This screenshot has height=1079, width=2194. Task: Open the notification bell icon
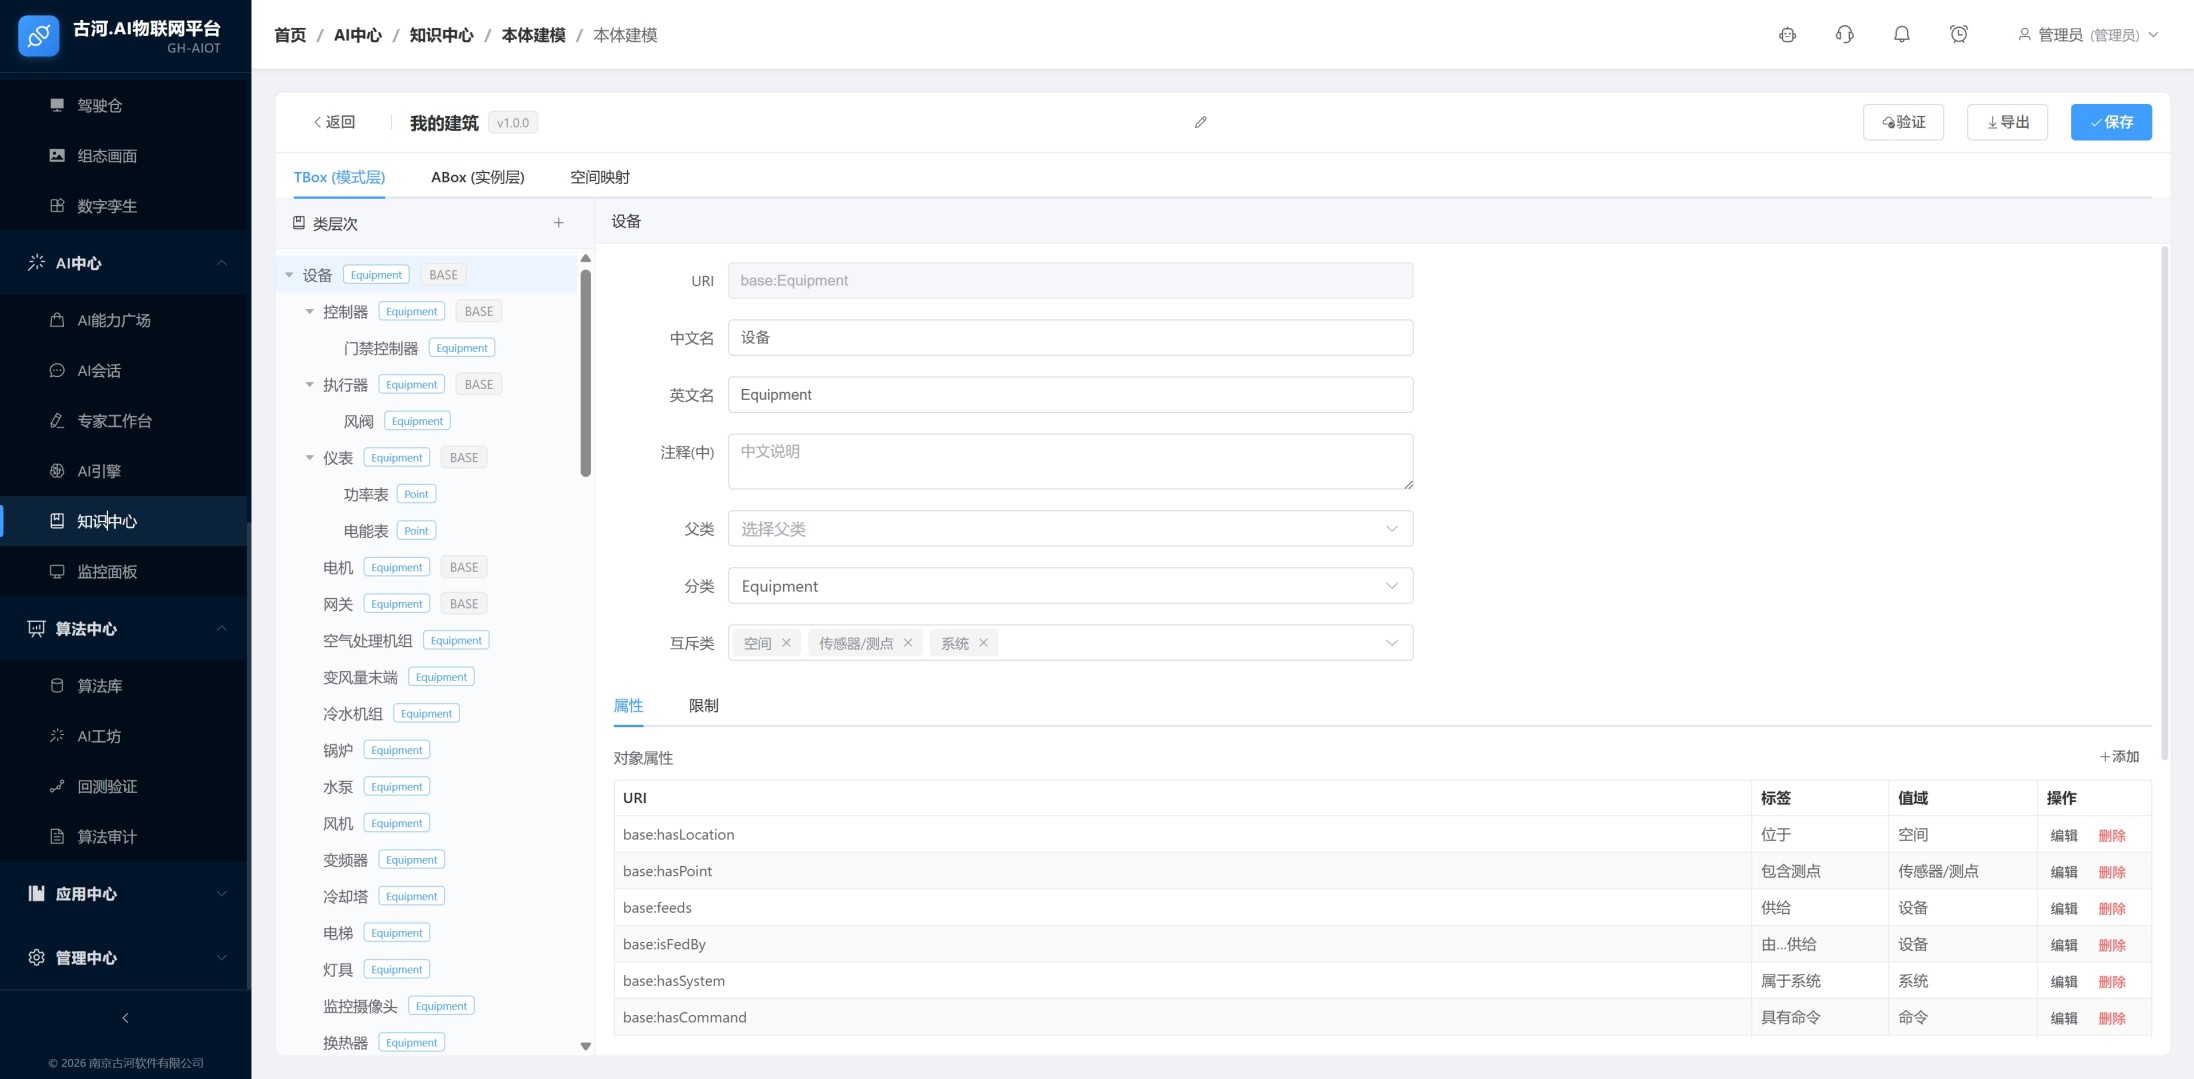[1901, 35]
